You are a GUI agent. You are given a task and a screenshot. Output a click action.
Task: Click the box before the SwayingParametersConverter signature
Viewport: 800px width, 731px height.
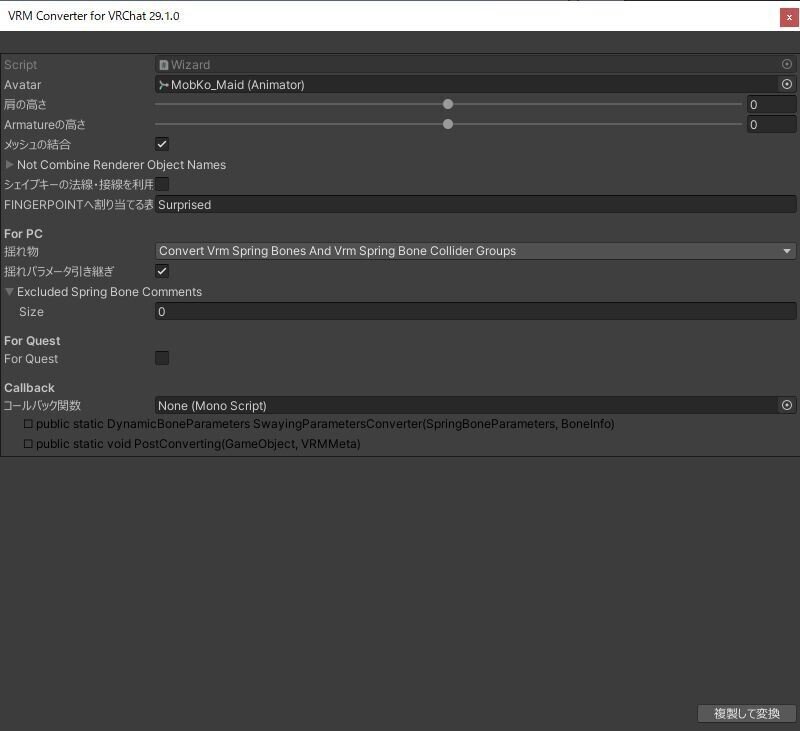coord(28,424)
